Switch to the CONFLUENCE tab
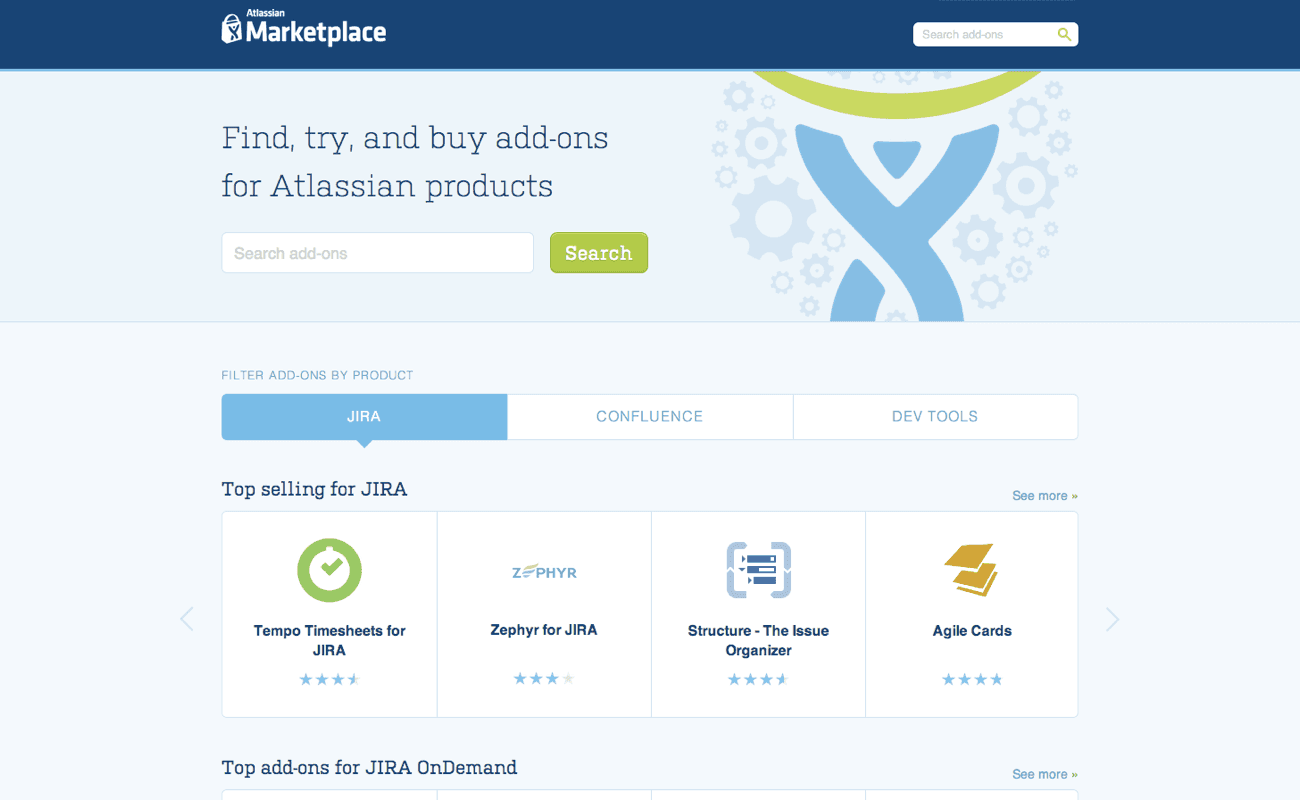The image size is (1300, 800). [650, 416]
